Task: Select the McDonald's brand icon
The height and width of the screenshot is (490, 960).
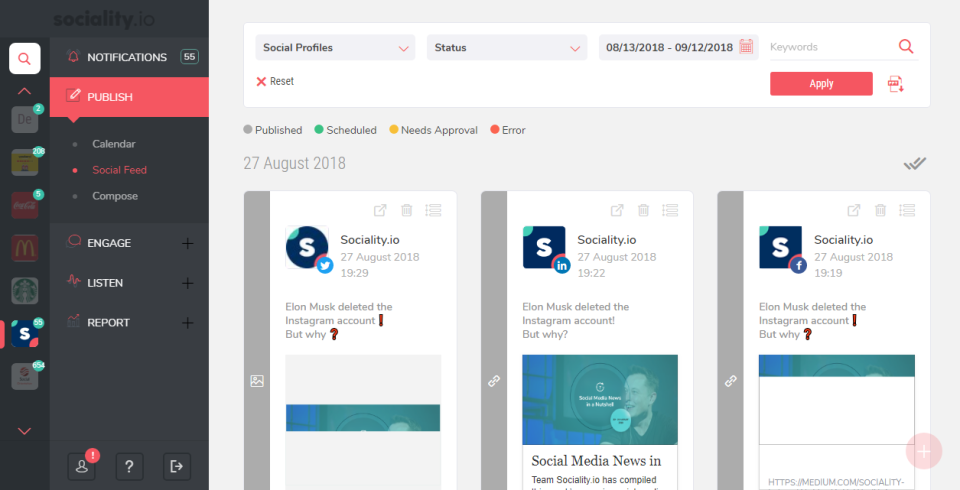Action: 25,248
